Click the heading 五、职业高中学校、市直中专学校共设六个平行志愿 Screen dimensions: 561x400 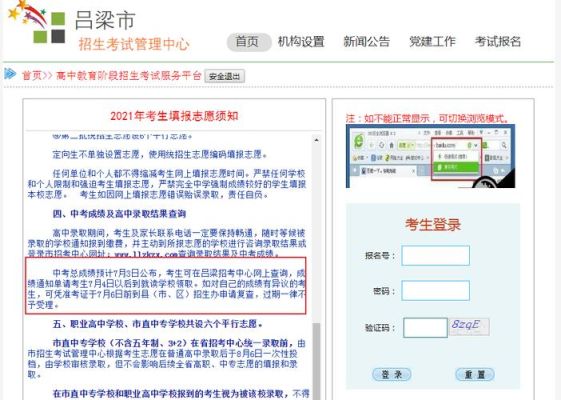[x=157, y=324]
